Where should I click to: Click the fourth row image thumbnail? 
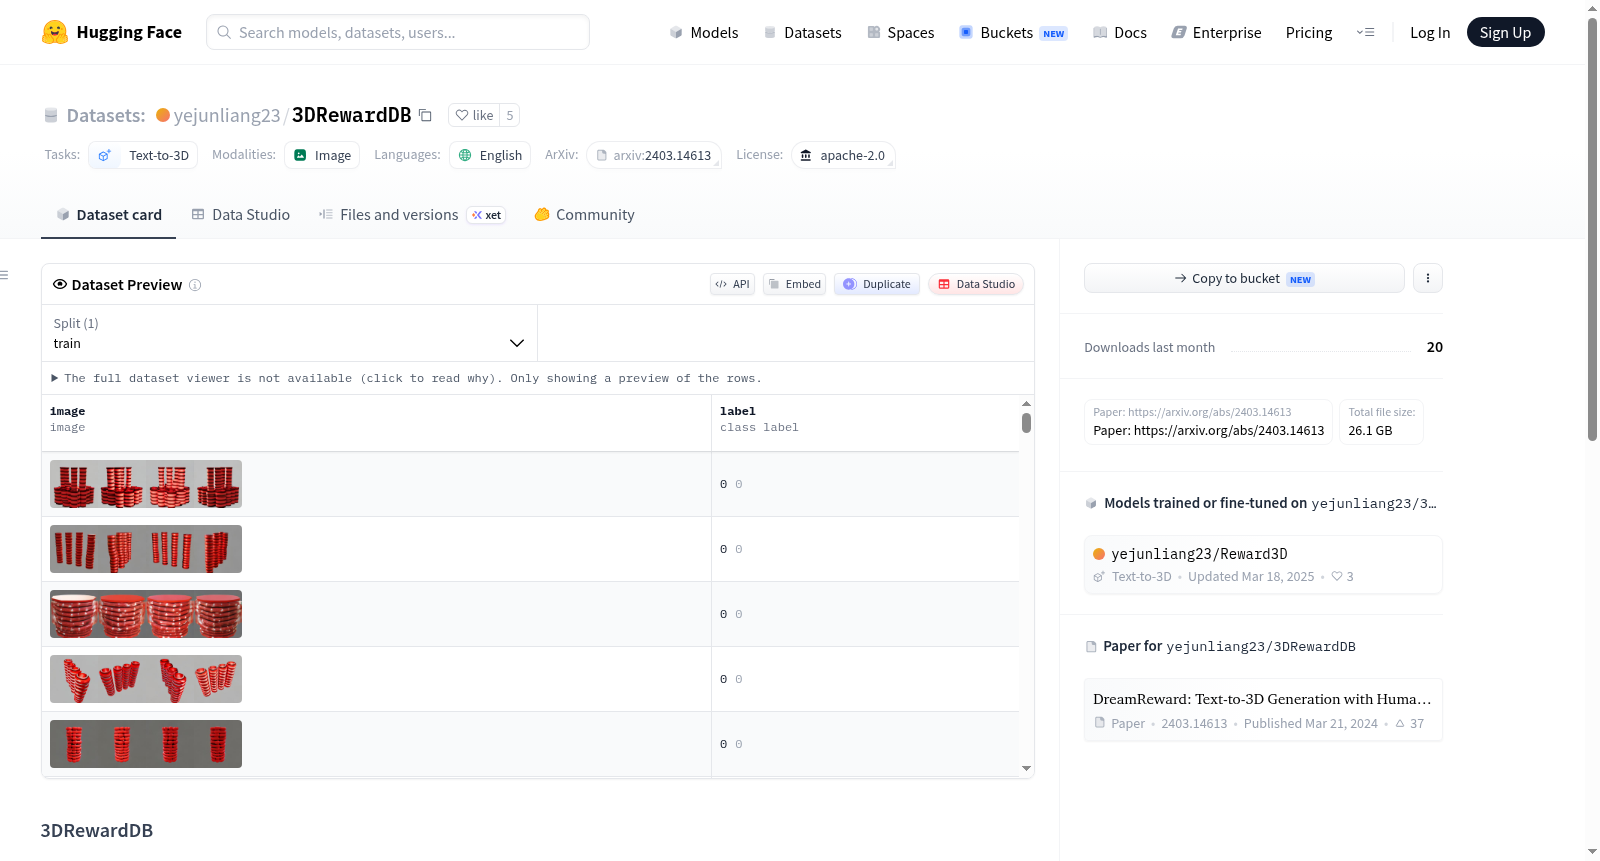coord(146,679)
